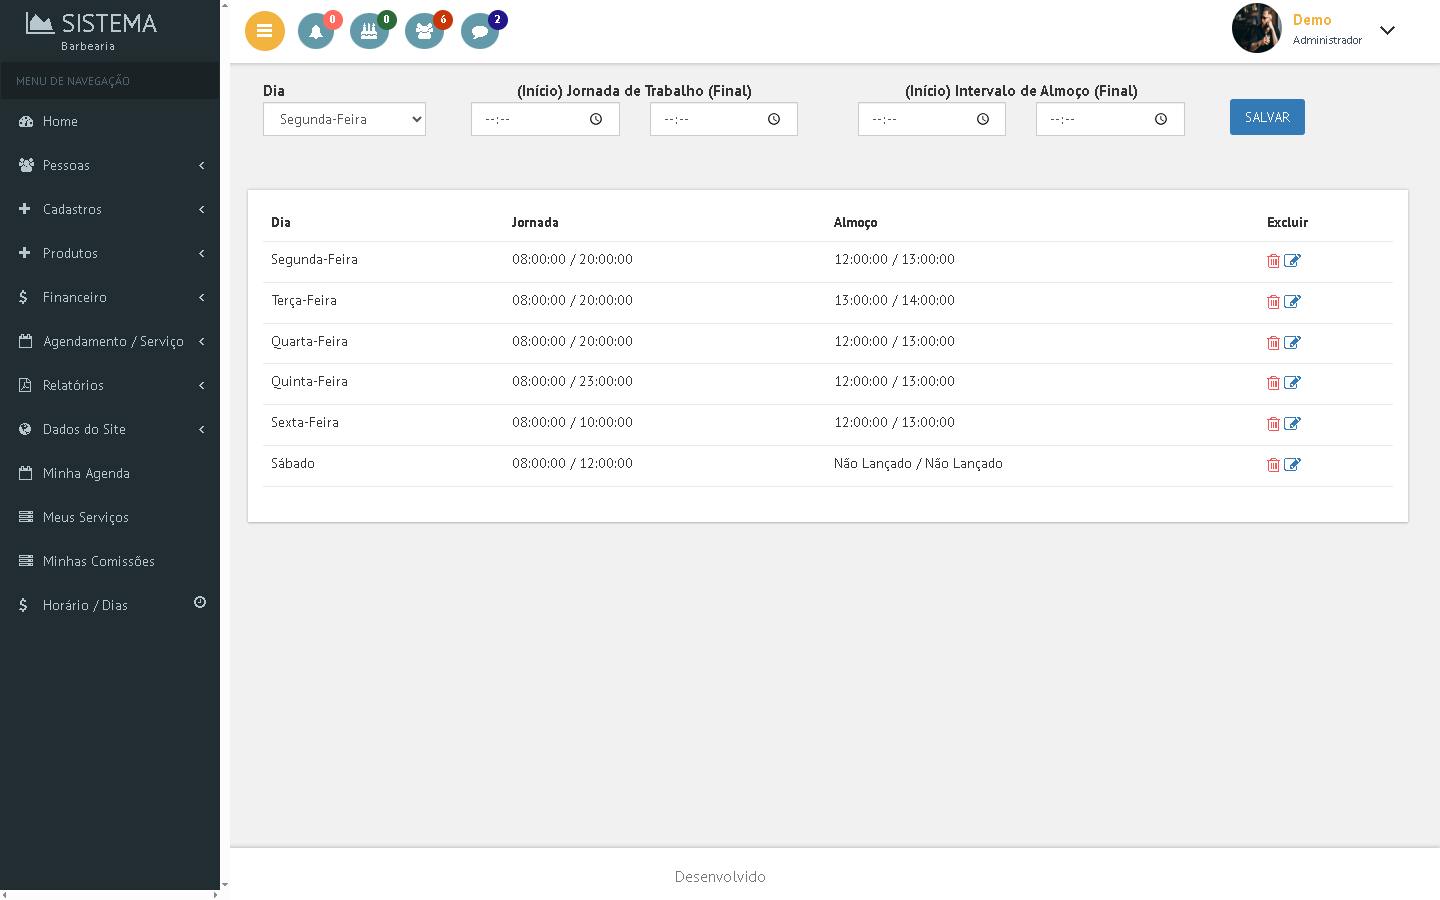This screenshot has height=900, width=1440.
Task: Expand the Demo Administrador user menu
Action: click(x=1386, y=30)
